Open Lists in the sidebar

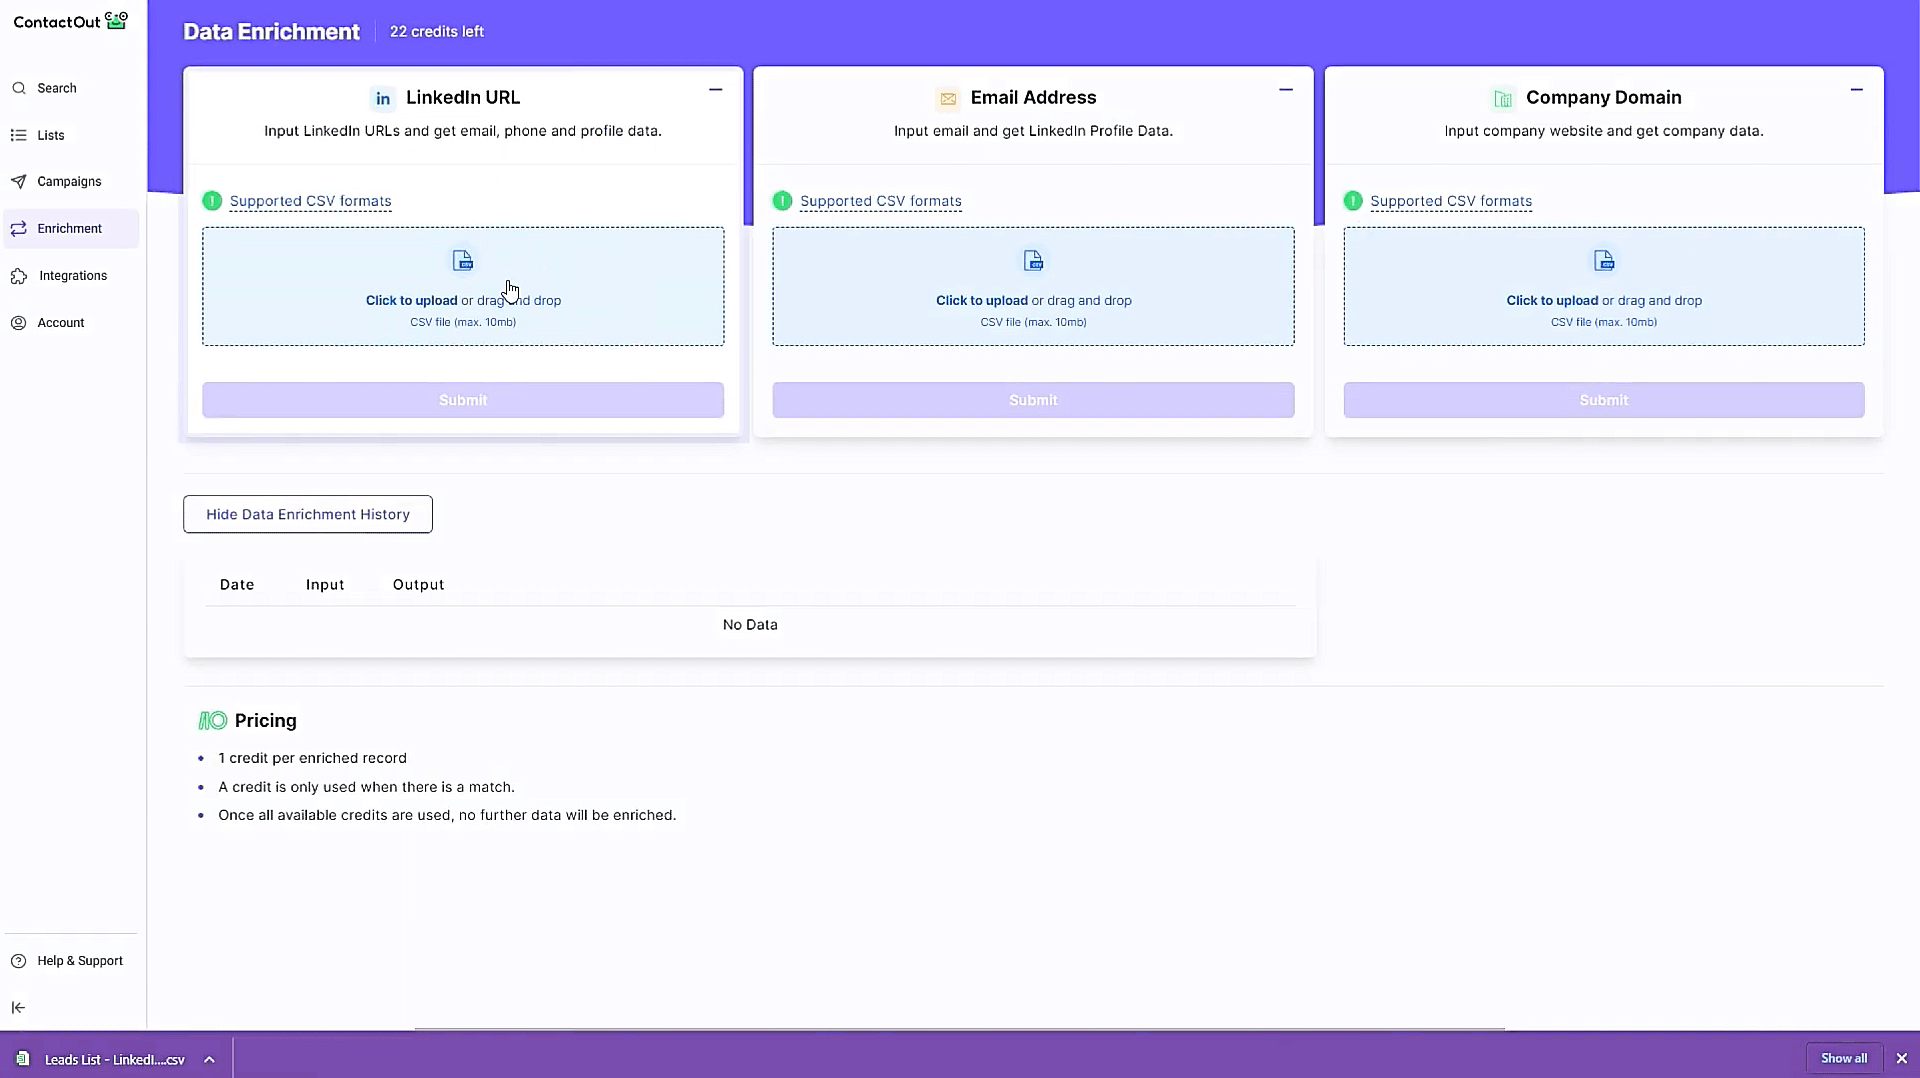50,134
